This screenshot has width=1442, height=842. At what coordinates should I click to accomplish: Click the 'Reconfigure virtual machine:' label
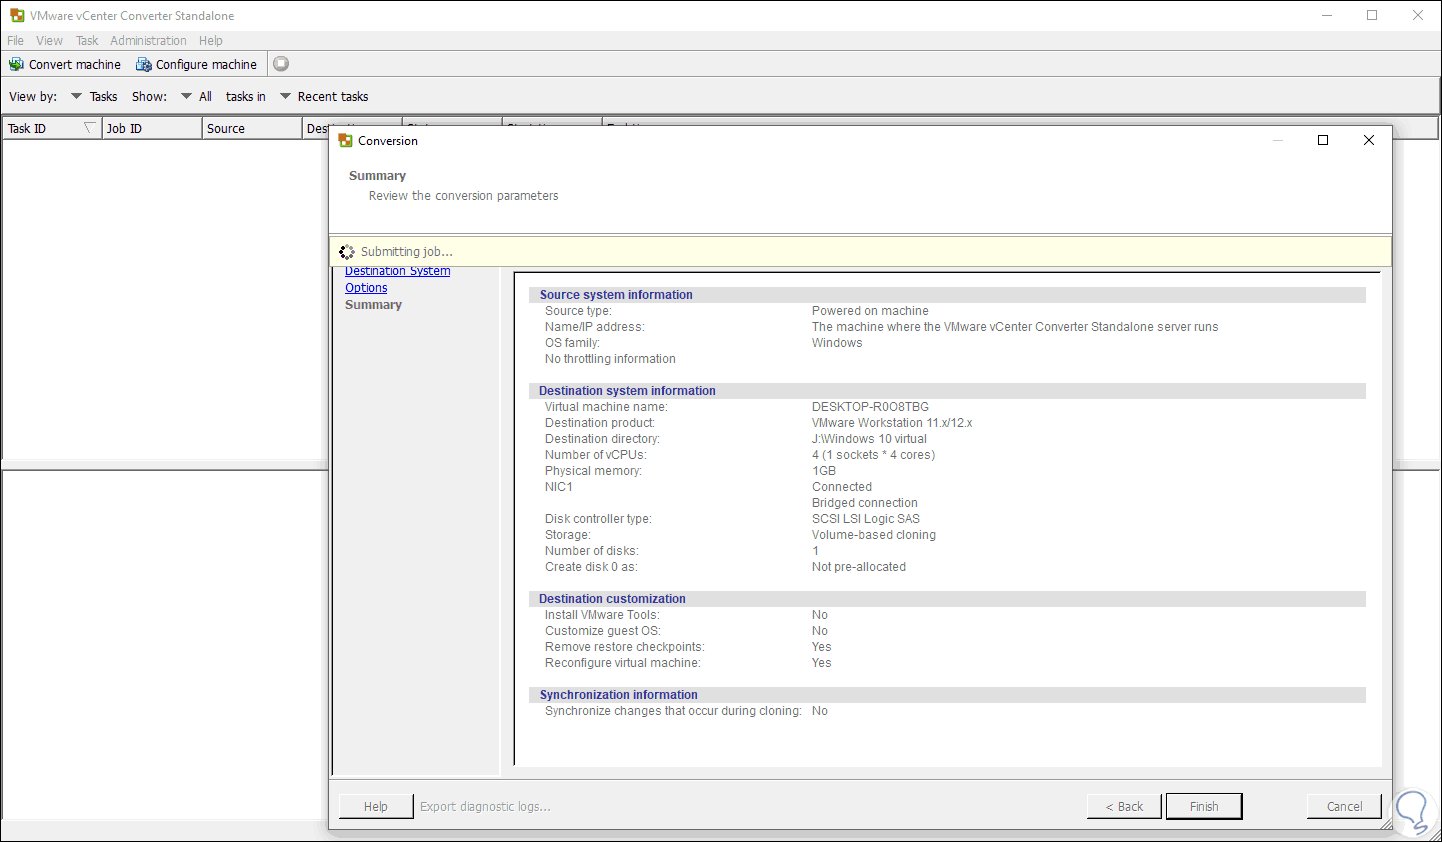623,663
